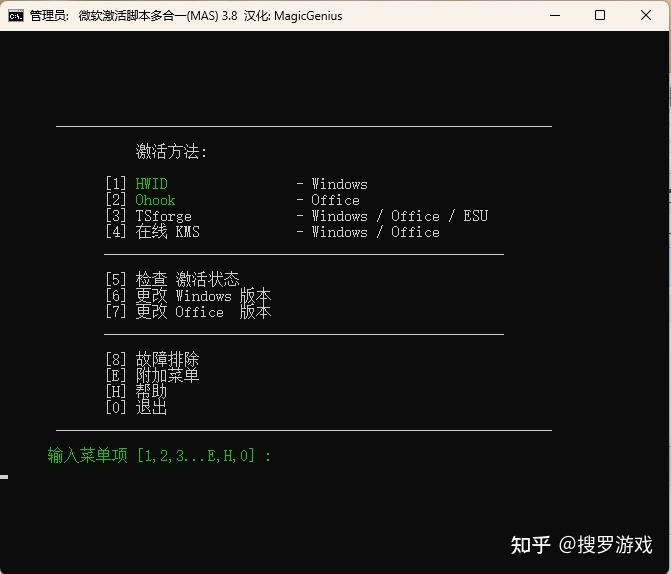Screen dimensions: 671x574
Task: Click the TSforge menu entry
Action: [148, 216]
